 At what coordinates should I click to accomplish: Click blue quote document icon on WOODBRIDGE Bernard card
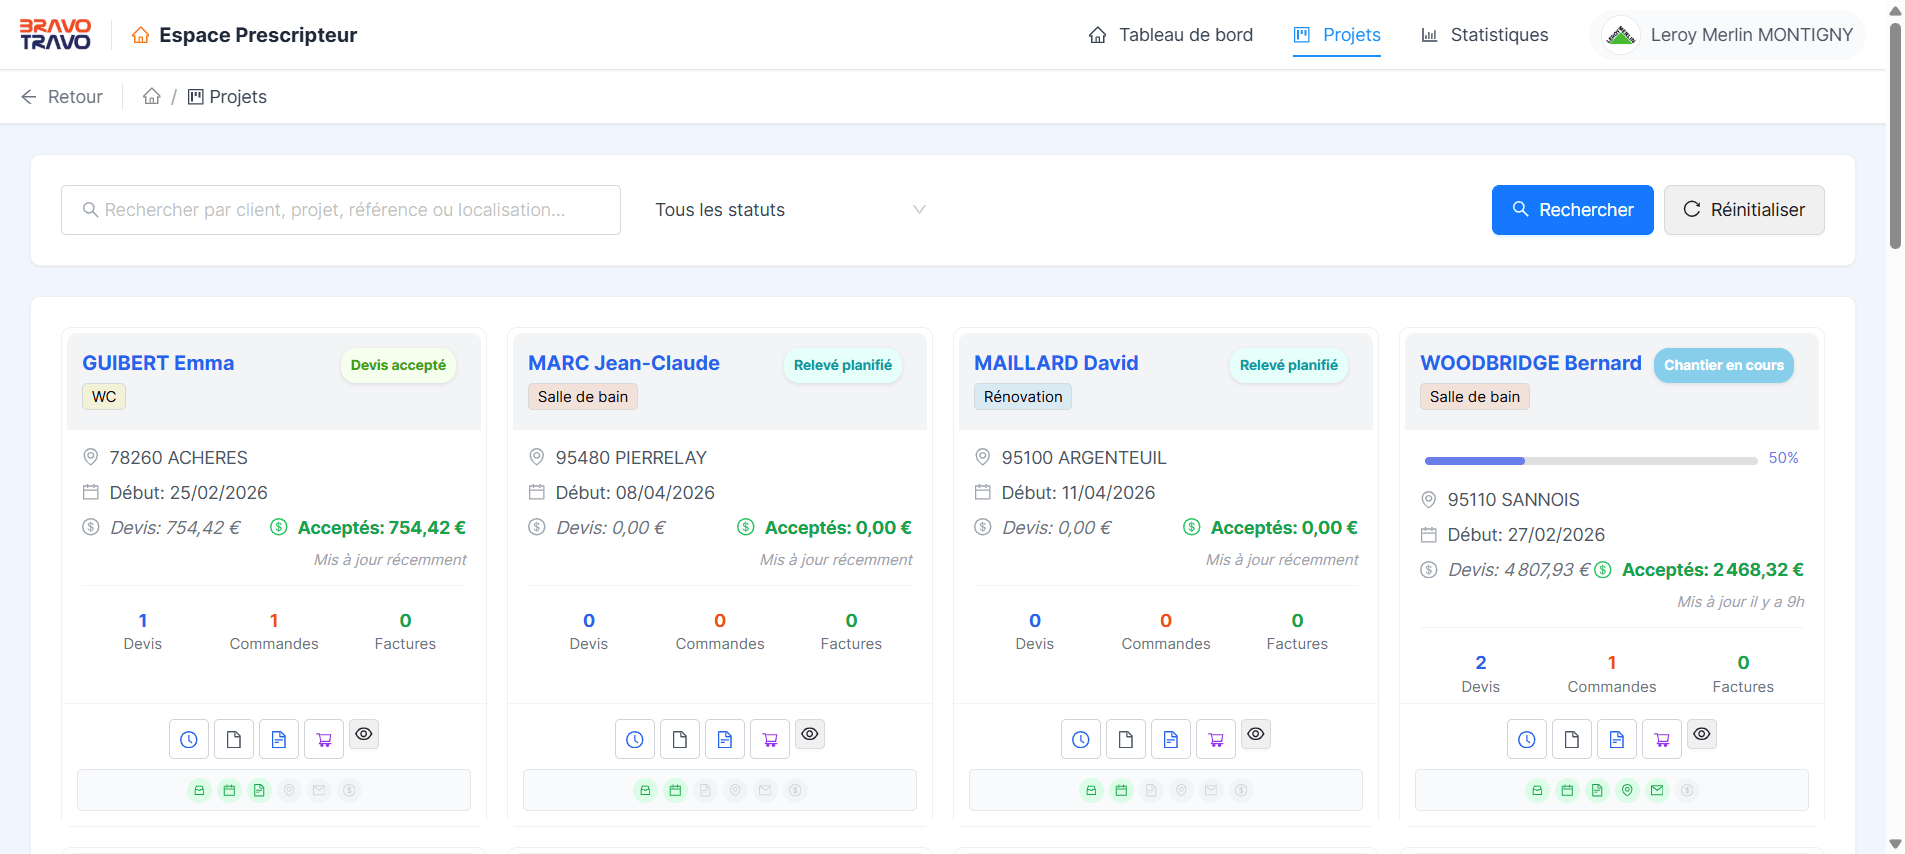(x=1617, y=739)
